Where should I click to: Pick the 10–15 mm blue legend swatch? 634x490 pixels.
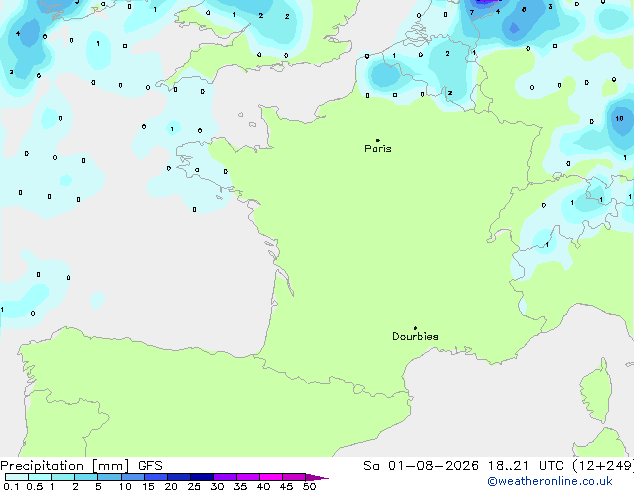click(x=132, y=477)
